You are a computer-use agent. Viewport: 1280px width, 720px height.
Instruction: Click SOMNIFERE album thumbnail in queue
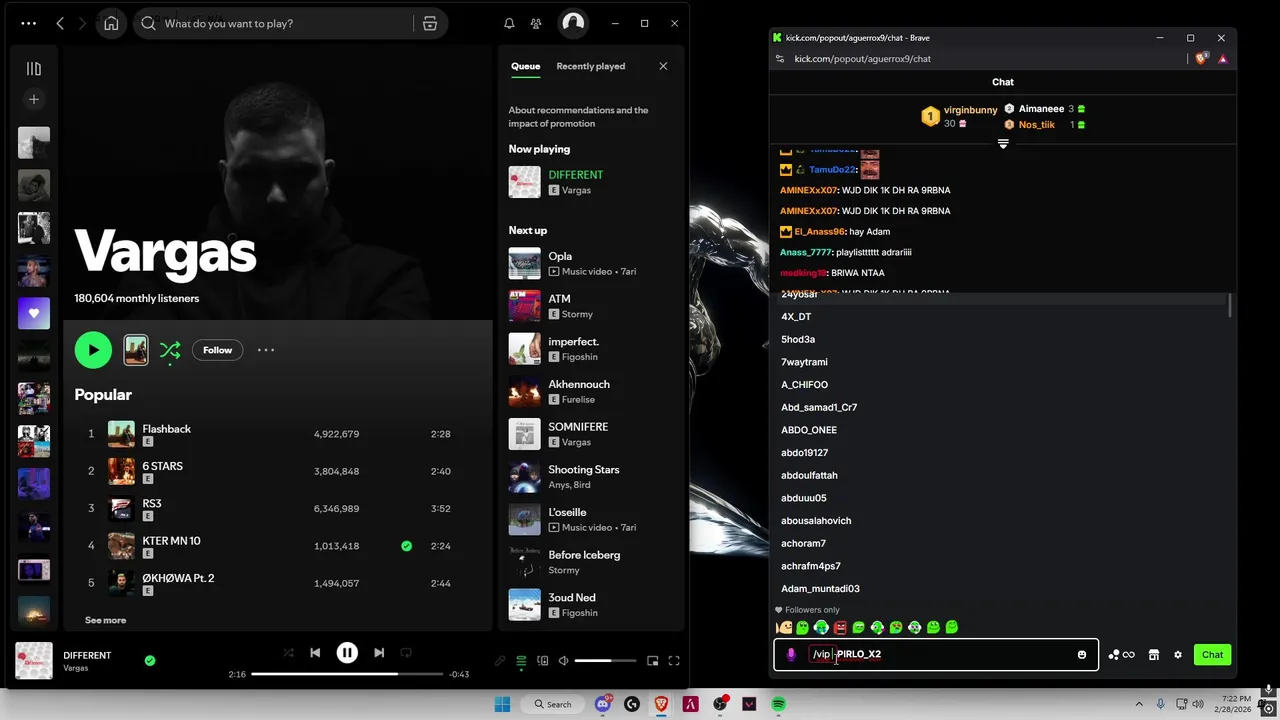[524, 434]
